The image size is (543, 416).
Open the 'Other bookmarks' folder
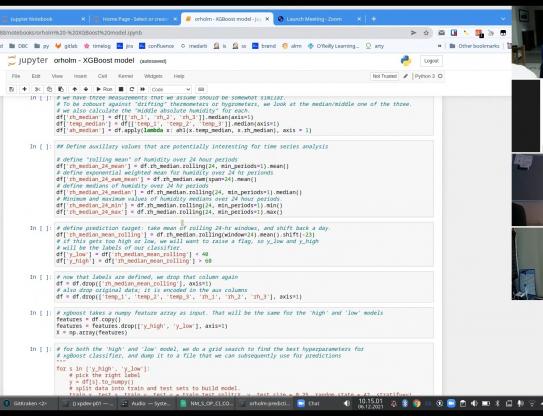point(474,46)
